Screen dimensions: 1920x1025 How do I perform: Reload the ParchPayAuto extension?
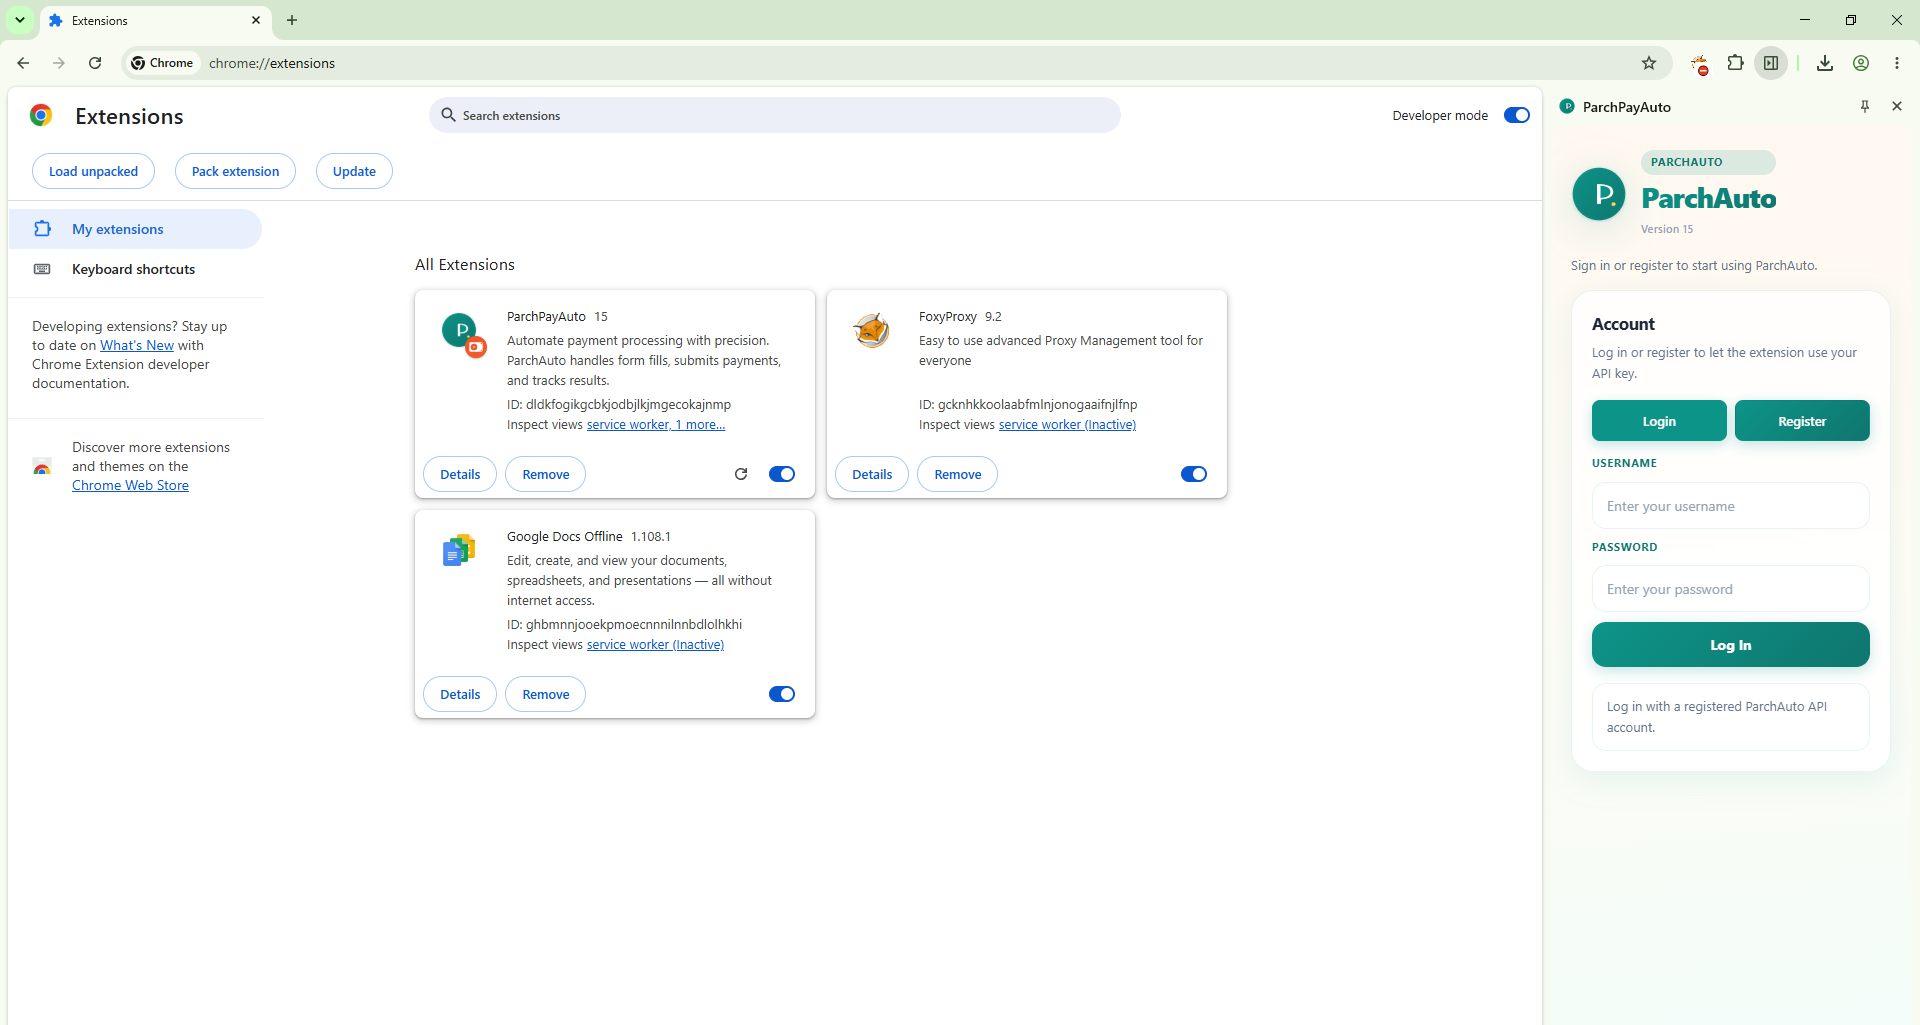click(x=741, y=474)
